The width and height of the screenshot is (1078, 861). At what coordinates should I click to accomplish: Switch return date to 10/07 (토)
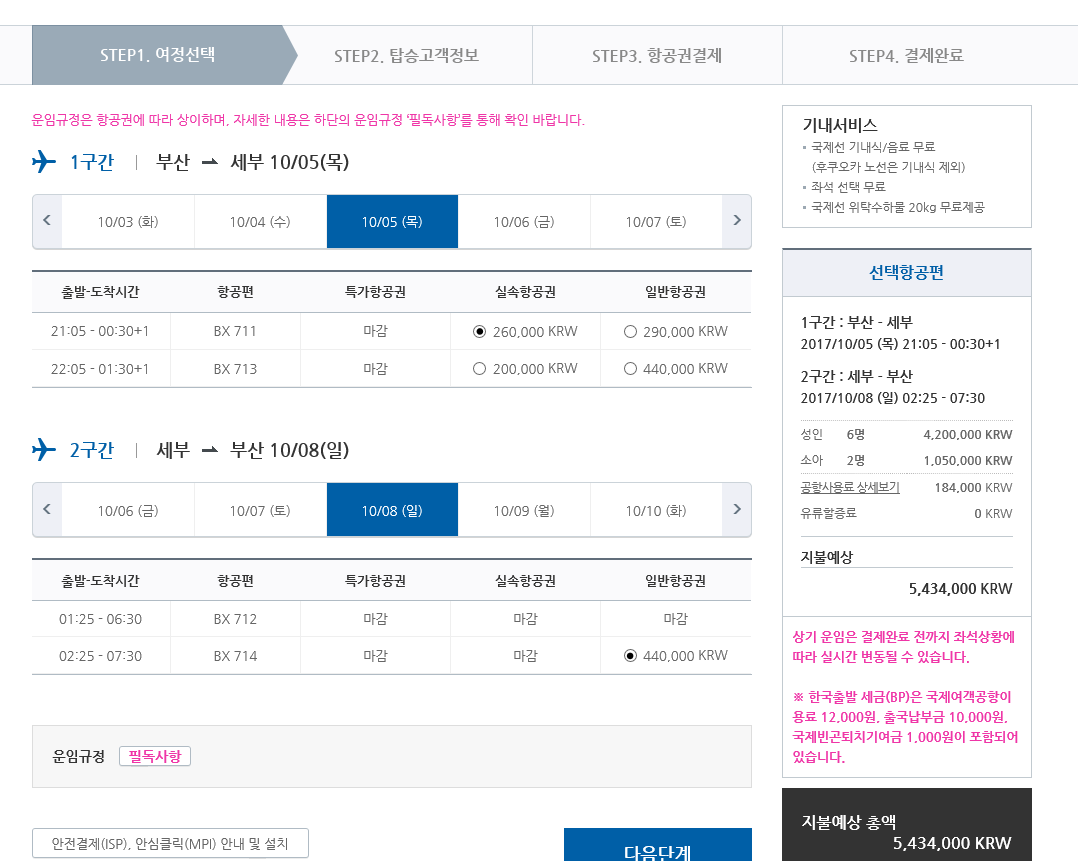pos(260,510)
